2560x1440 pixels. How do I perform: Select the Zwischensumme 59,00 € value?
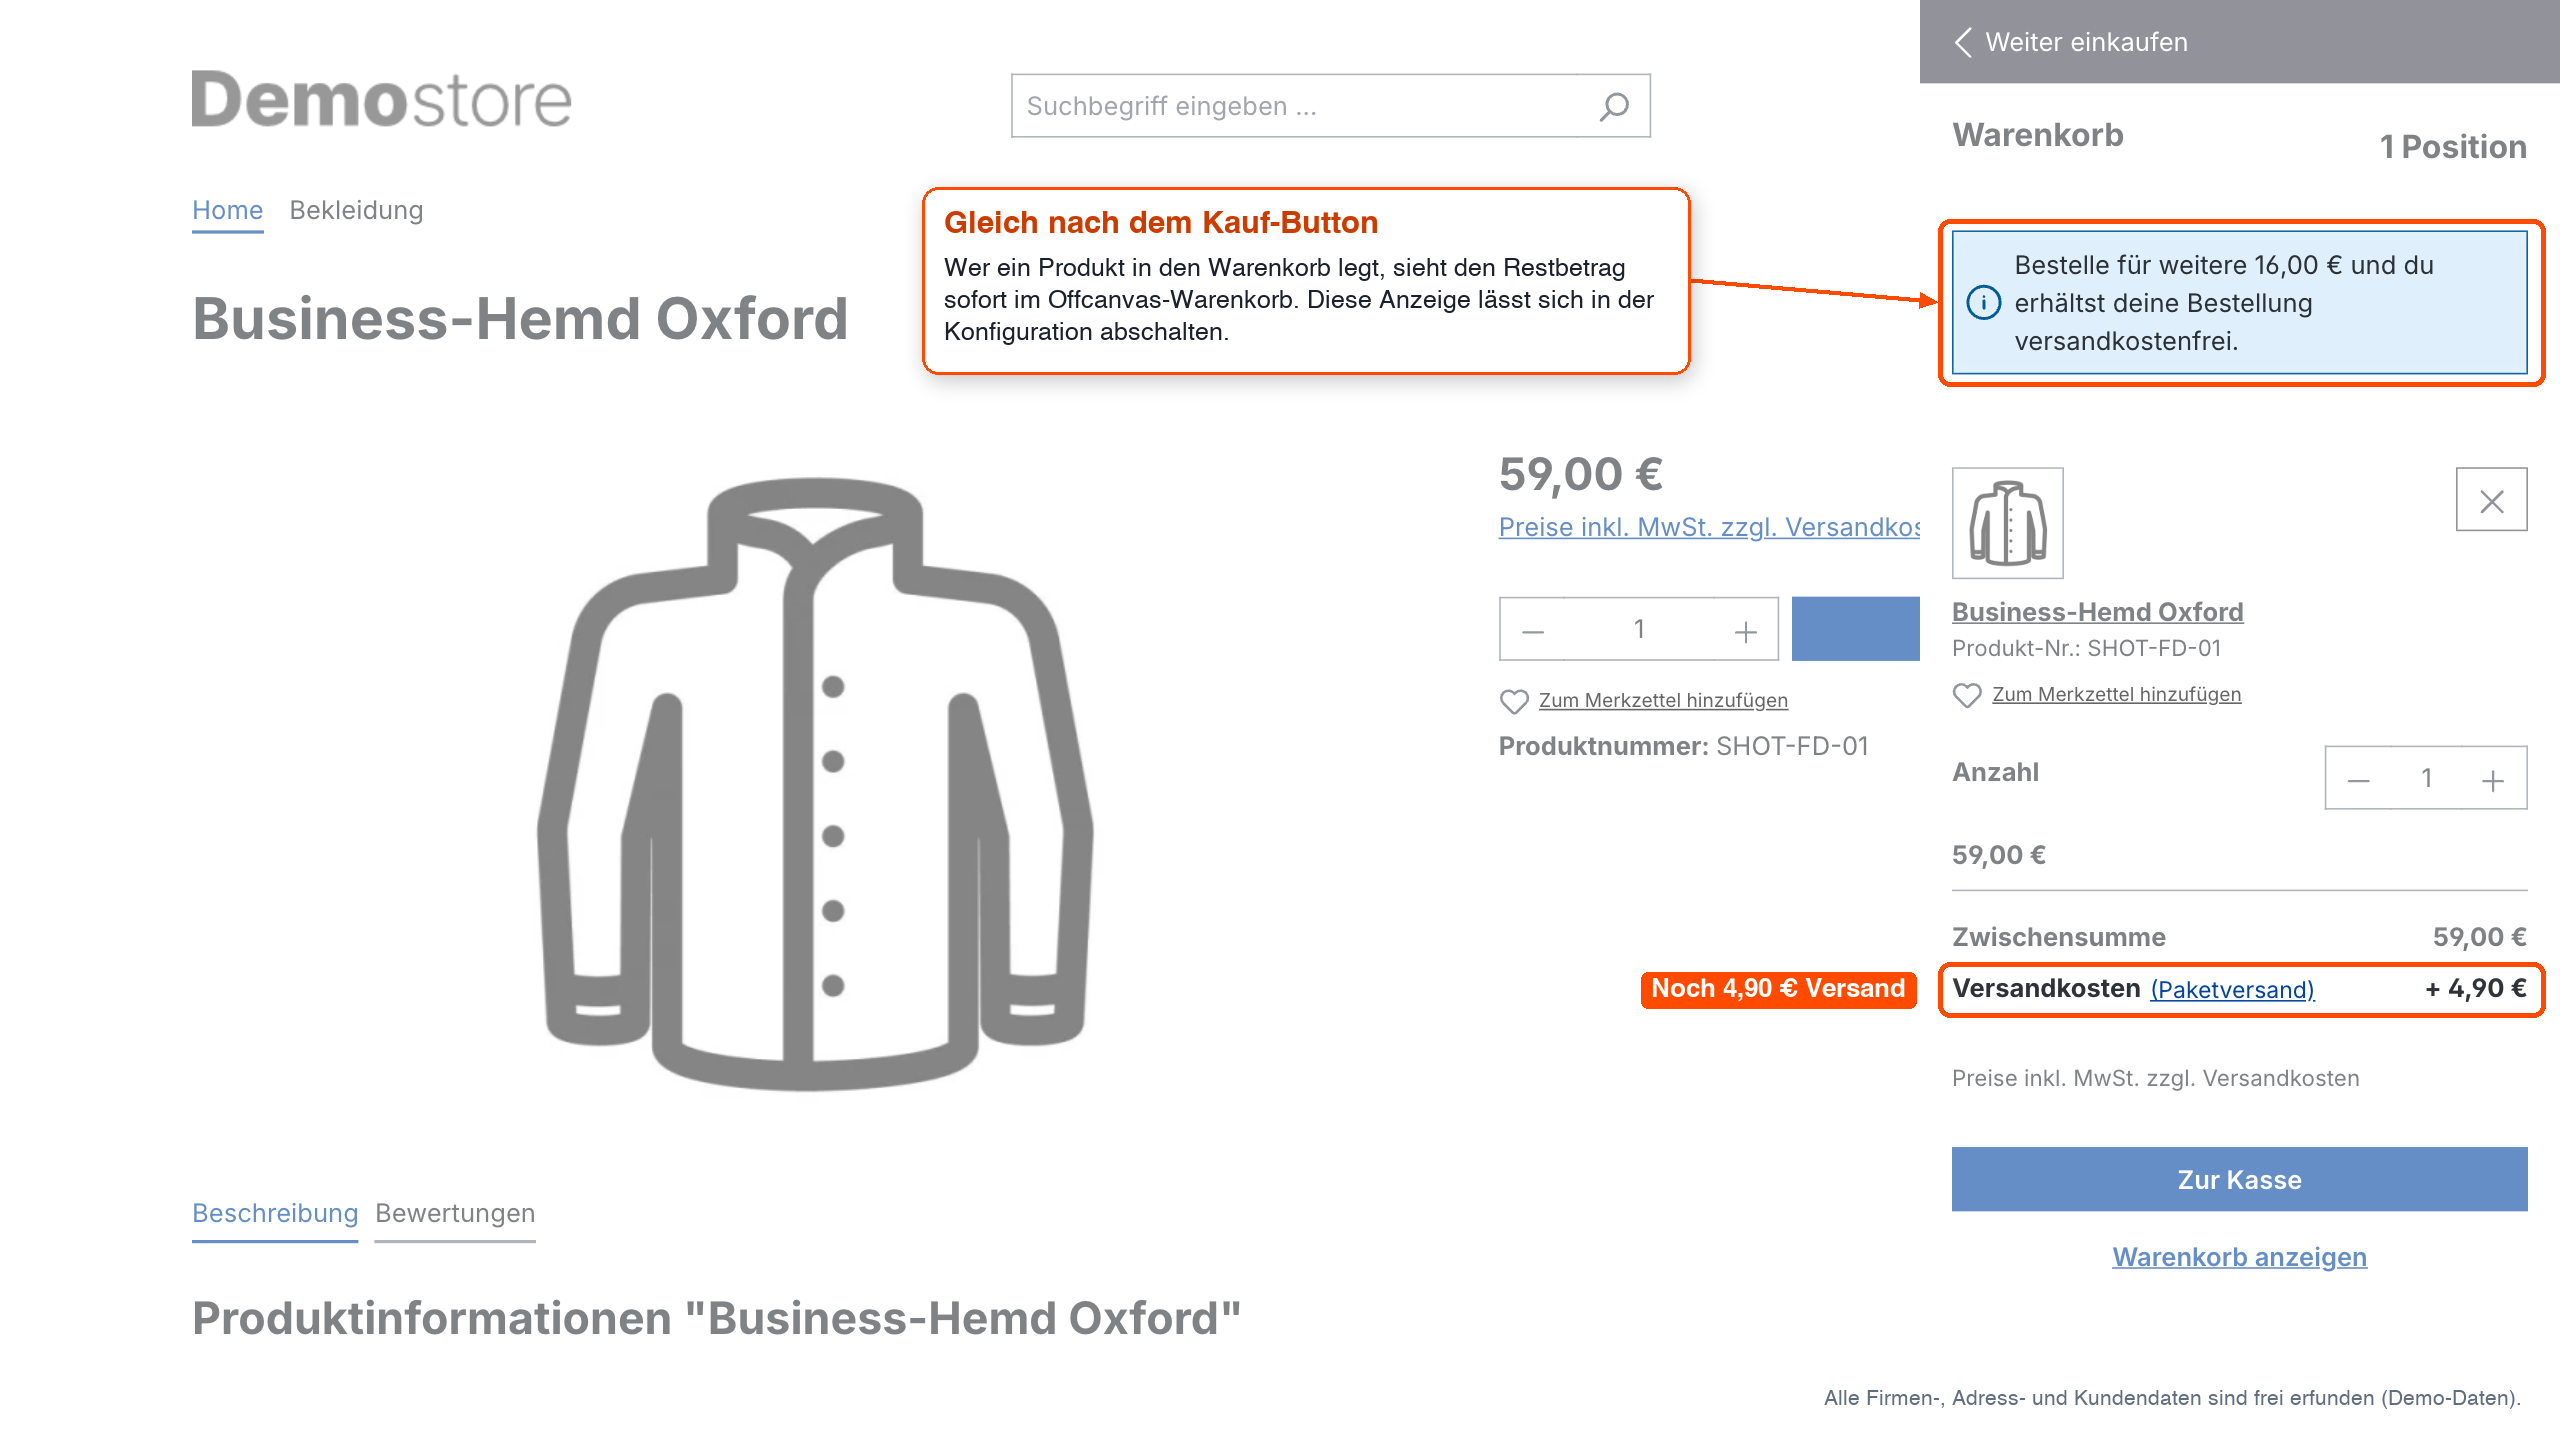pyautogui.click(x=2479, y=937)
